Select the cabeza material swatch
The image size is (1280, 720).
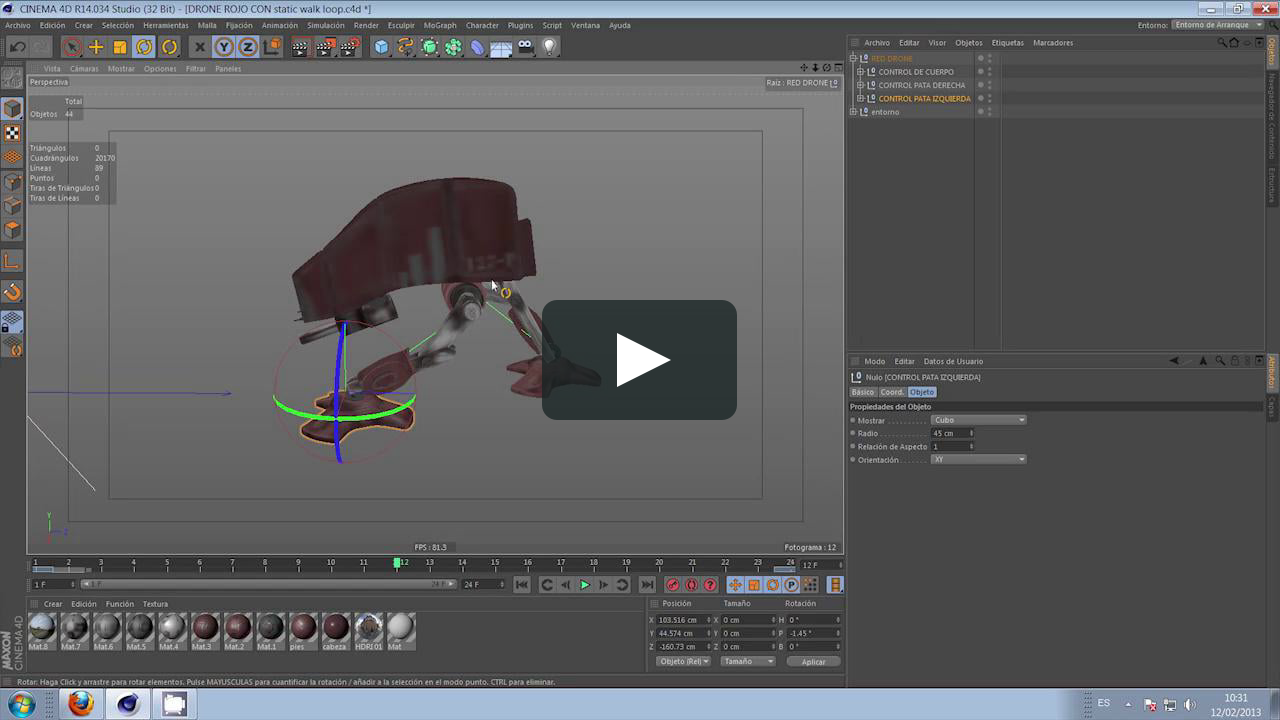point(336,628)
